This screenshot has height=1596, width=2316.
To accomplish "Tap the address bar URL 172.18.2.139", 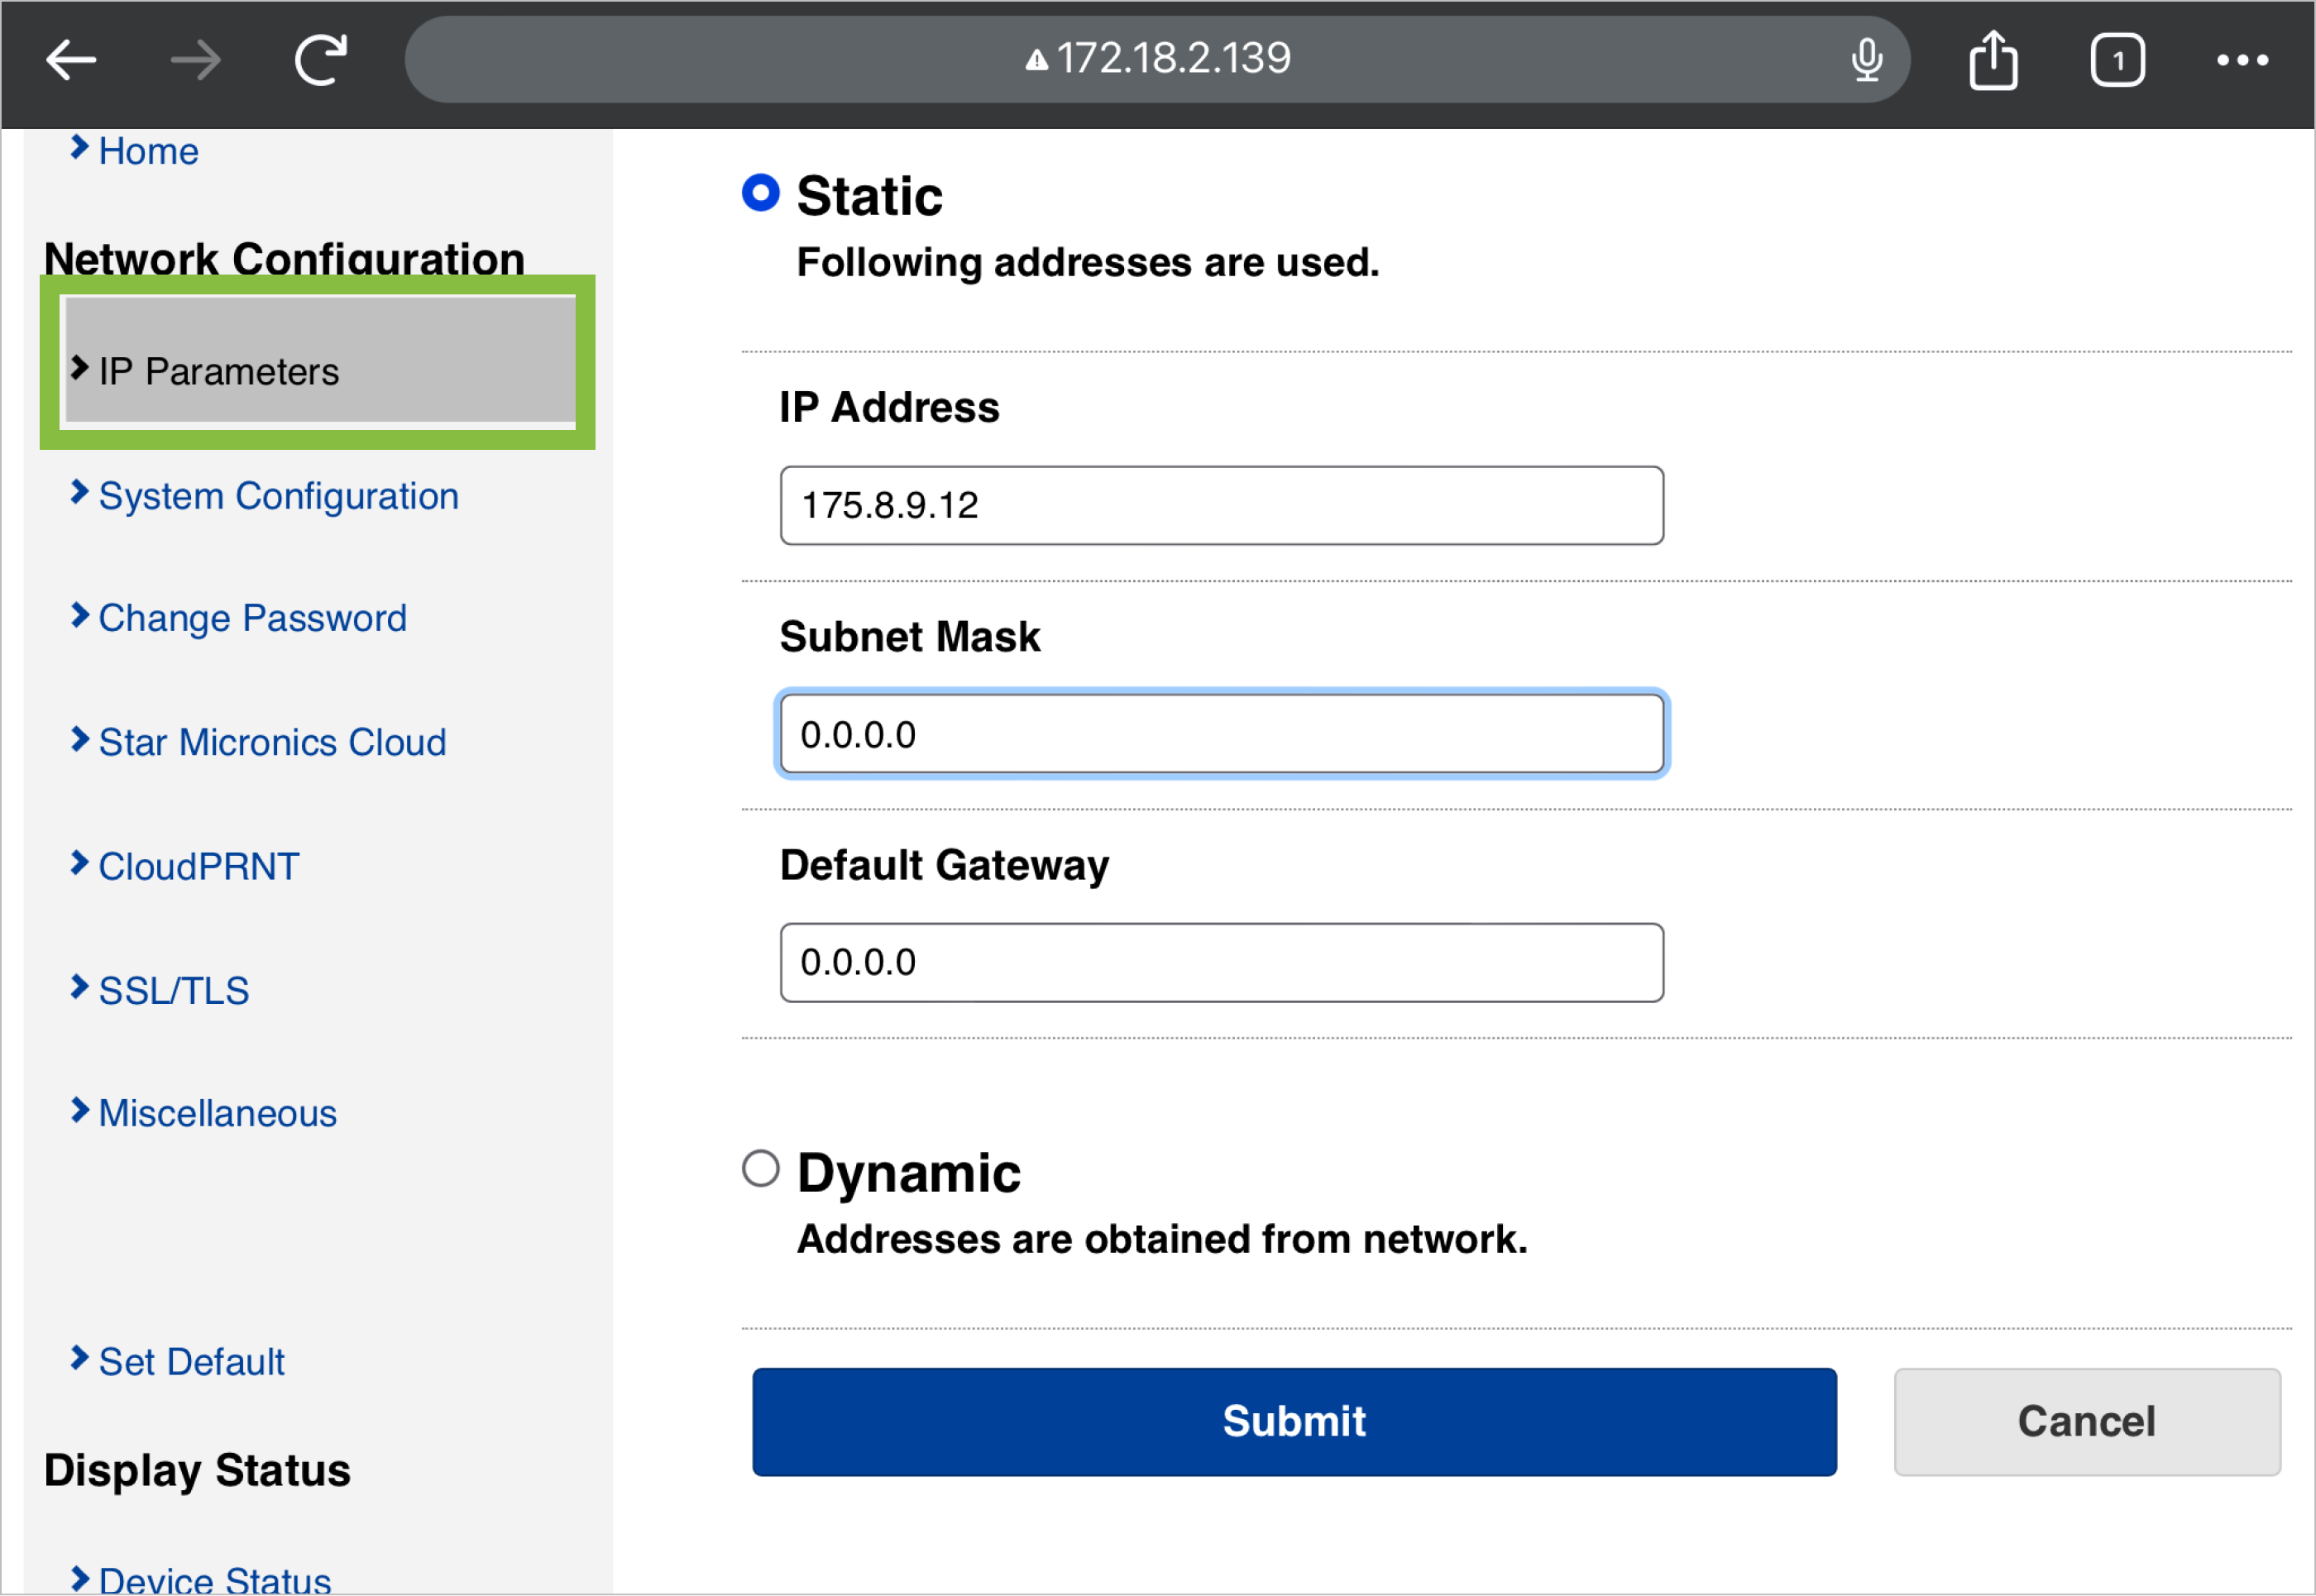I will (1173, 58).
